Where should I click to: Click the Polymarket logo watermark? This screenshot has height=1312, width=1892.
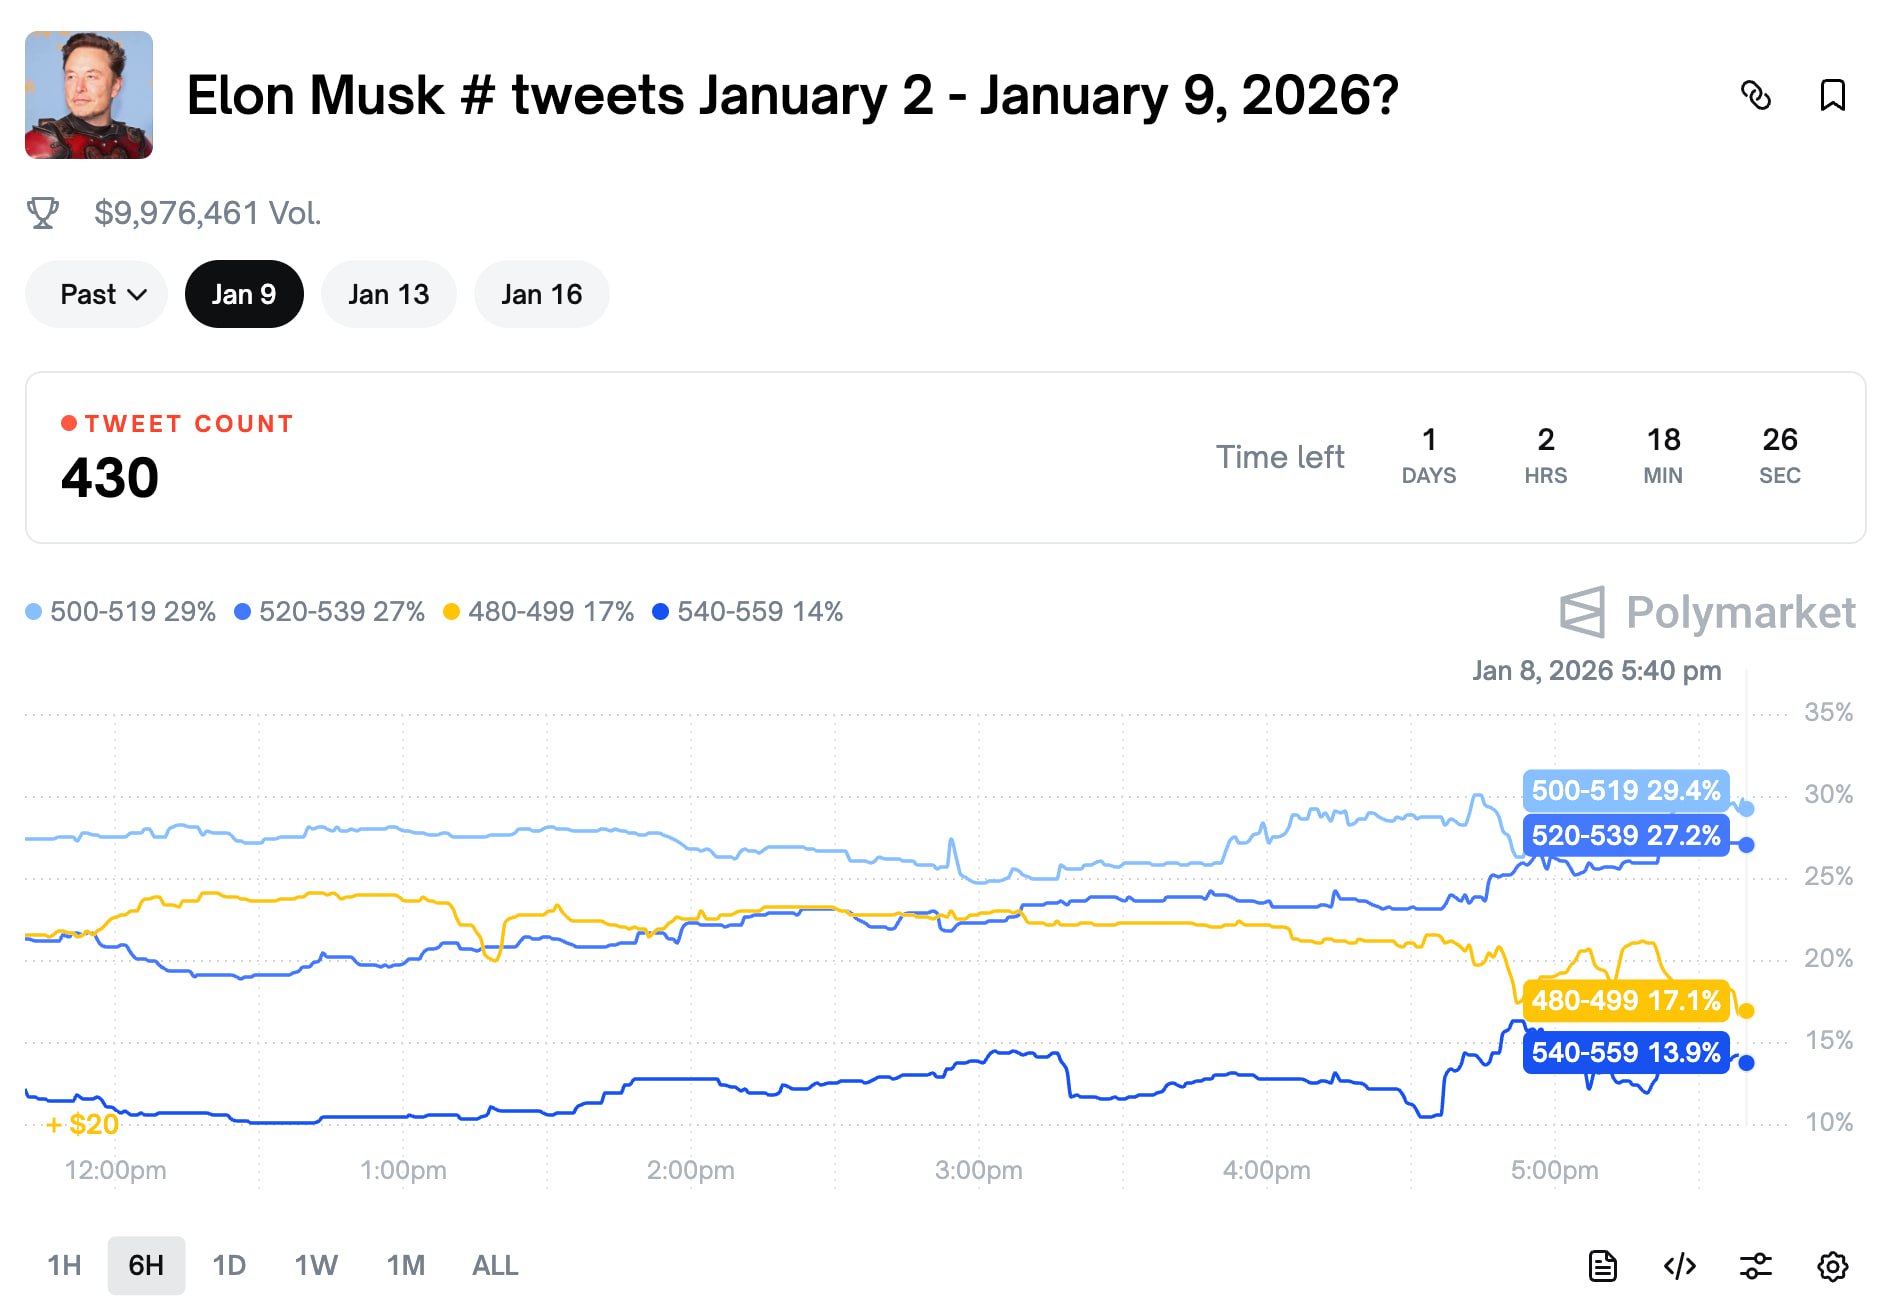(1708, 612)
